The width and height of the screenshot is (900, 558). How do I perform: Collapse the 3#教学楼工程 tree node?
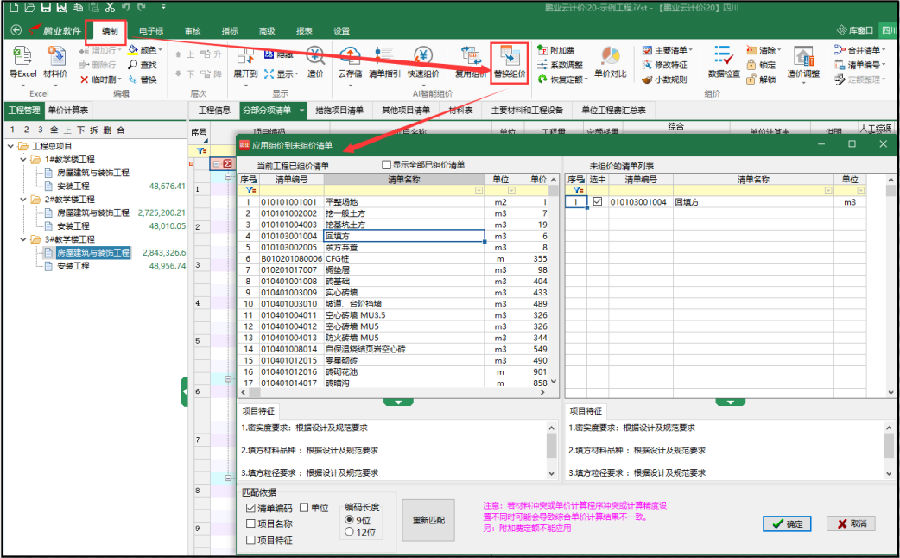(x=22, y=240)
